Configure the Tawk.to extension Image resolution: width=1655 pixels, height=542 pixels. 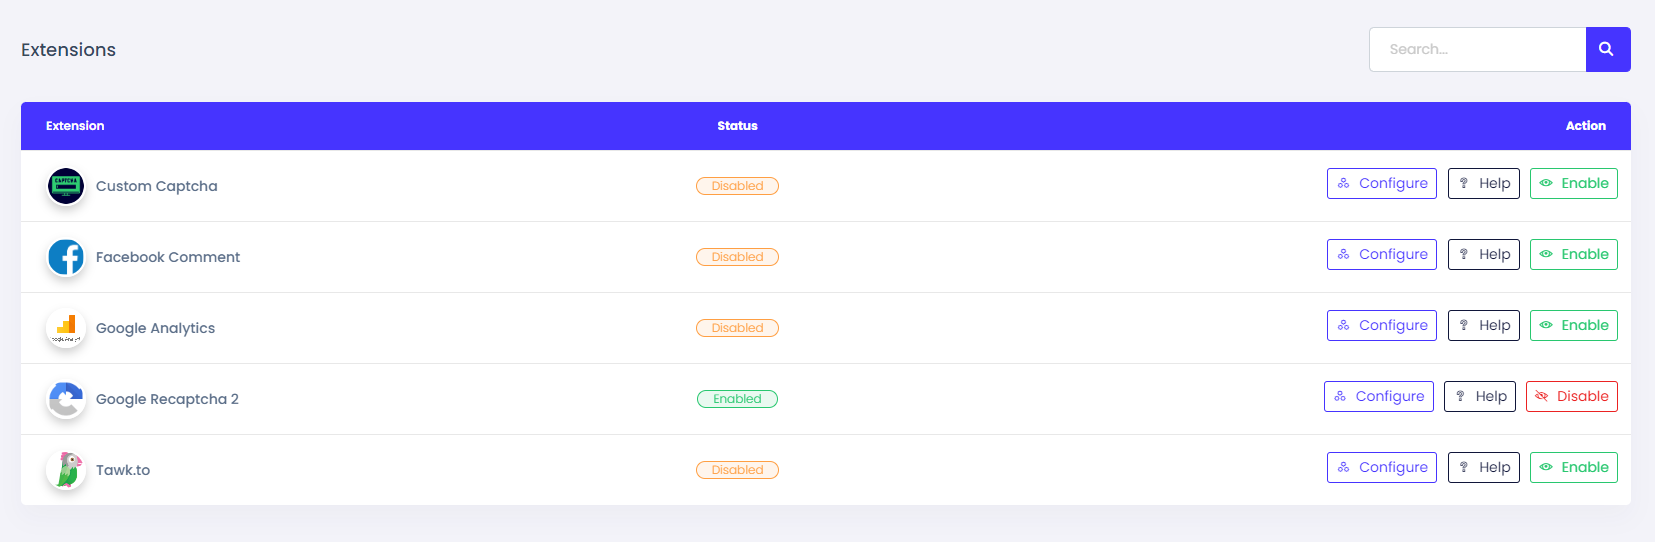(1381, 468)
